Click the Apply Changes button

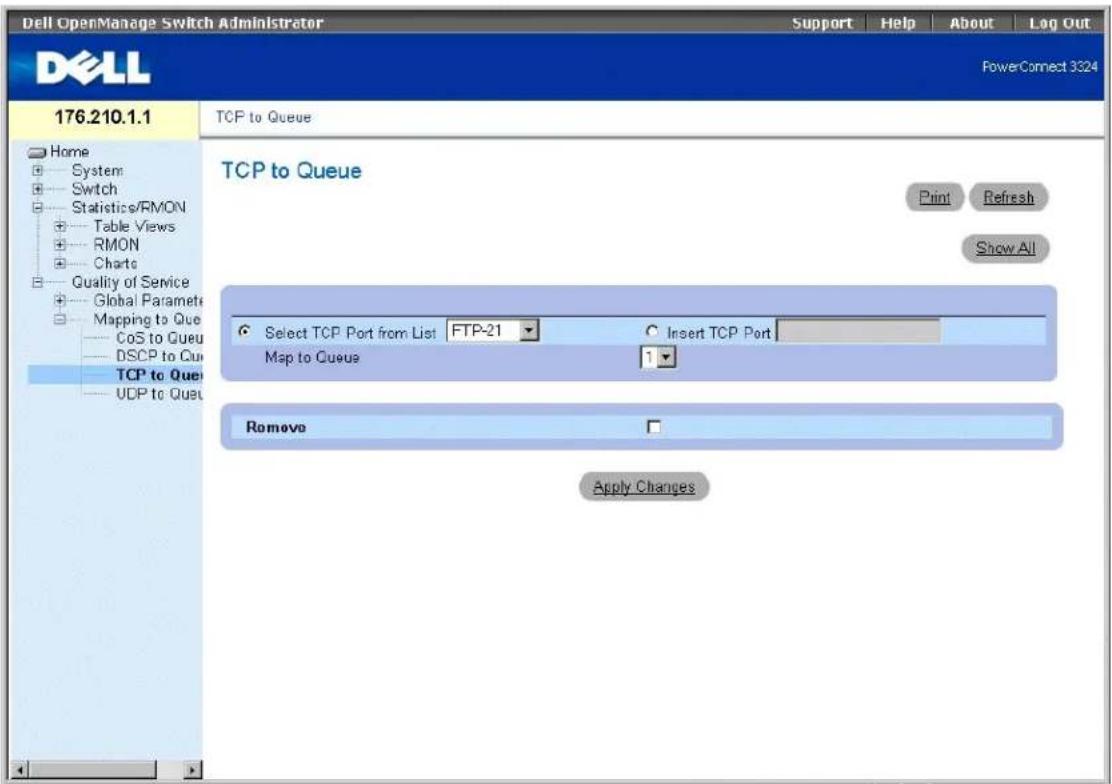[644, 487]
